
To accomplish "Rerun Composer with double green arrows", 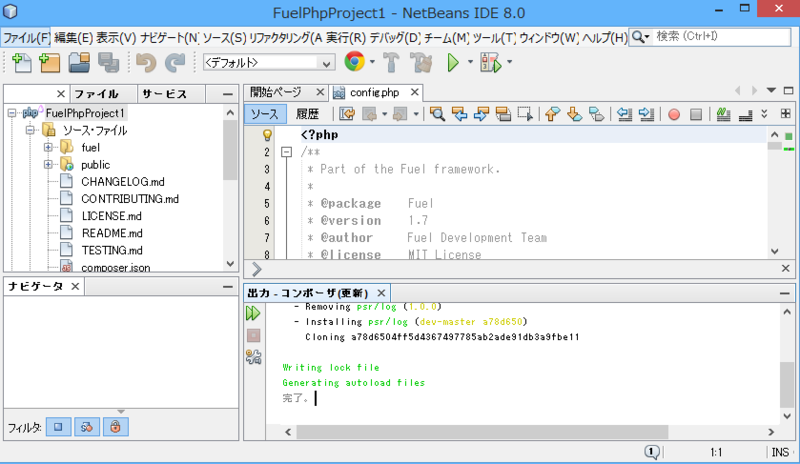I will click(253, 313).
